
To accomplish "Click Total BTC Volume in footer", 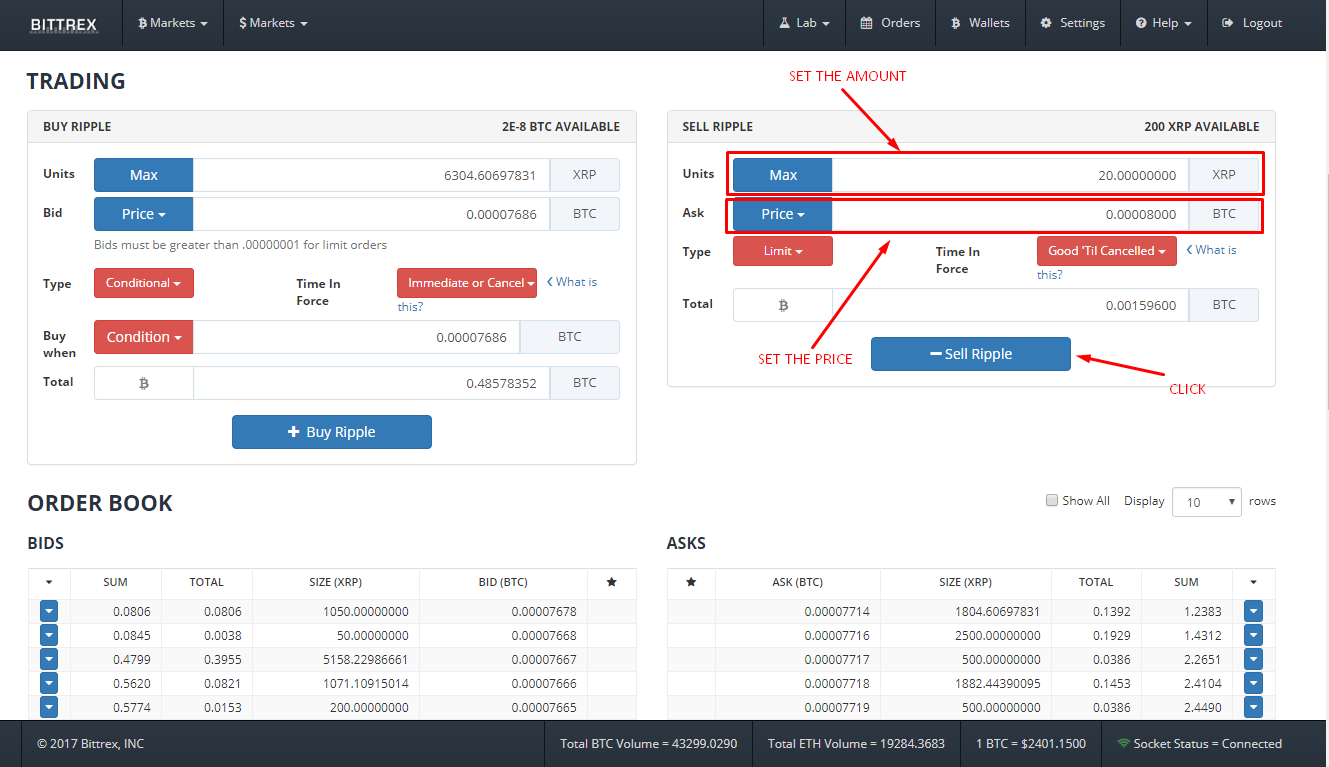I will point(649,744).
